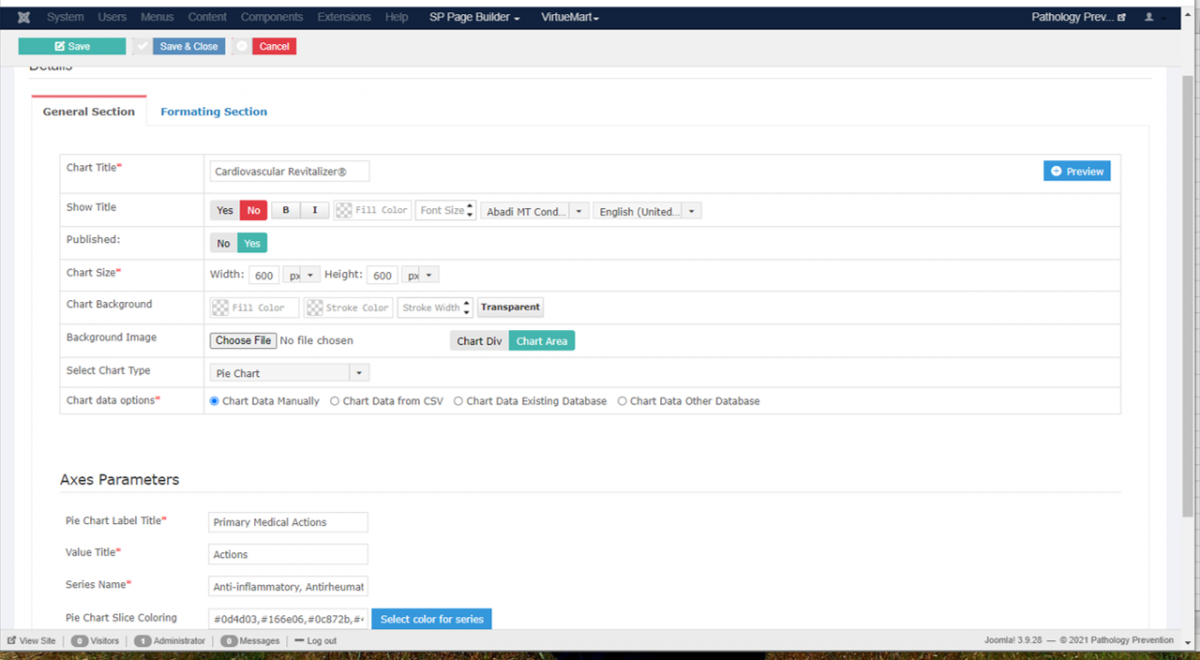
Task: Click the user account icon in top bar
Action: [1149, 17]
